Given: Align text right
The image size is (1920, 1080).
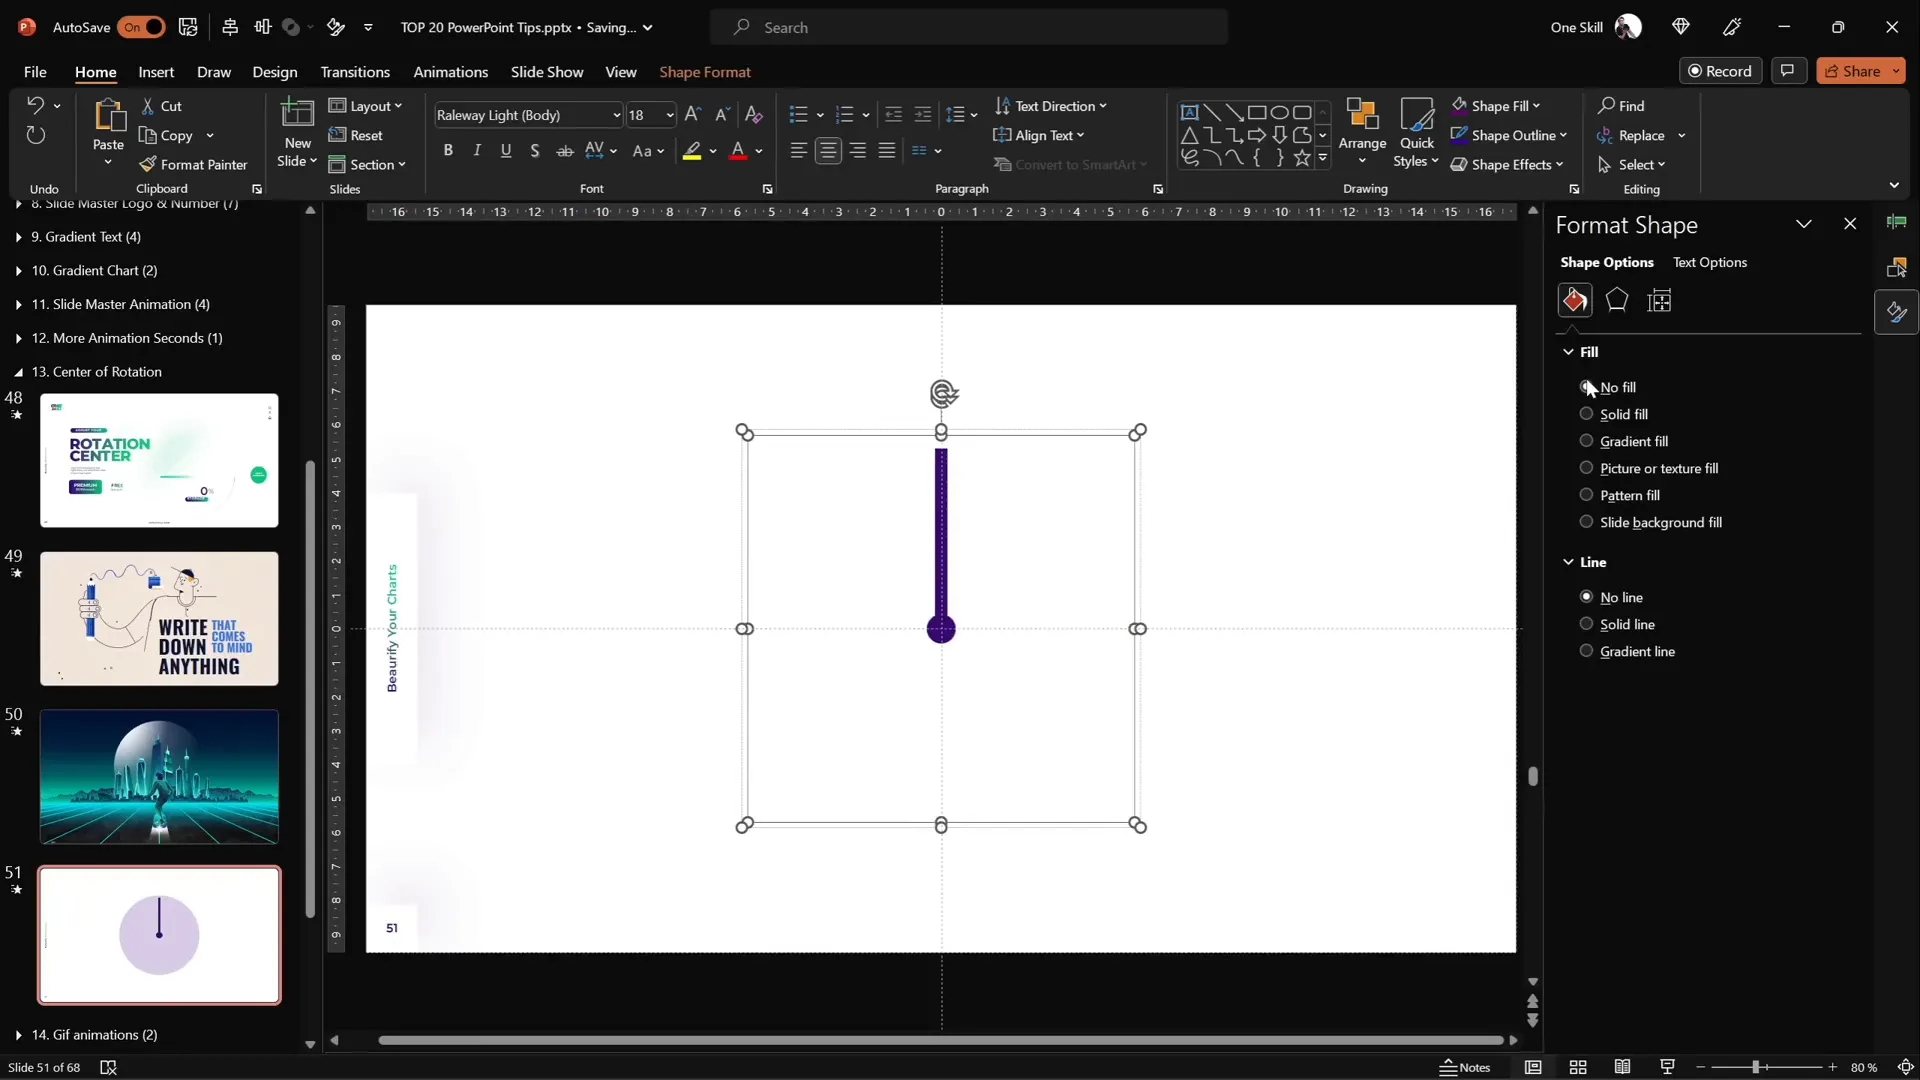Looking at the screenshot, I should pyautogui.click(x=858, y=150).
